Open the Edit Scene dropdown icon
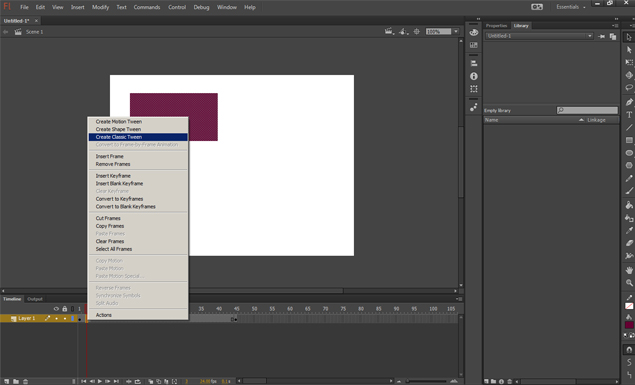635x385 pixels. (x=389, y=32)
